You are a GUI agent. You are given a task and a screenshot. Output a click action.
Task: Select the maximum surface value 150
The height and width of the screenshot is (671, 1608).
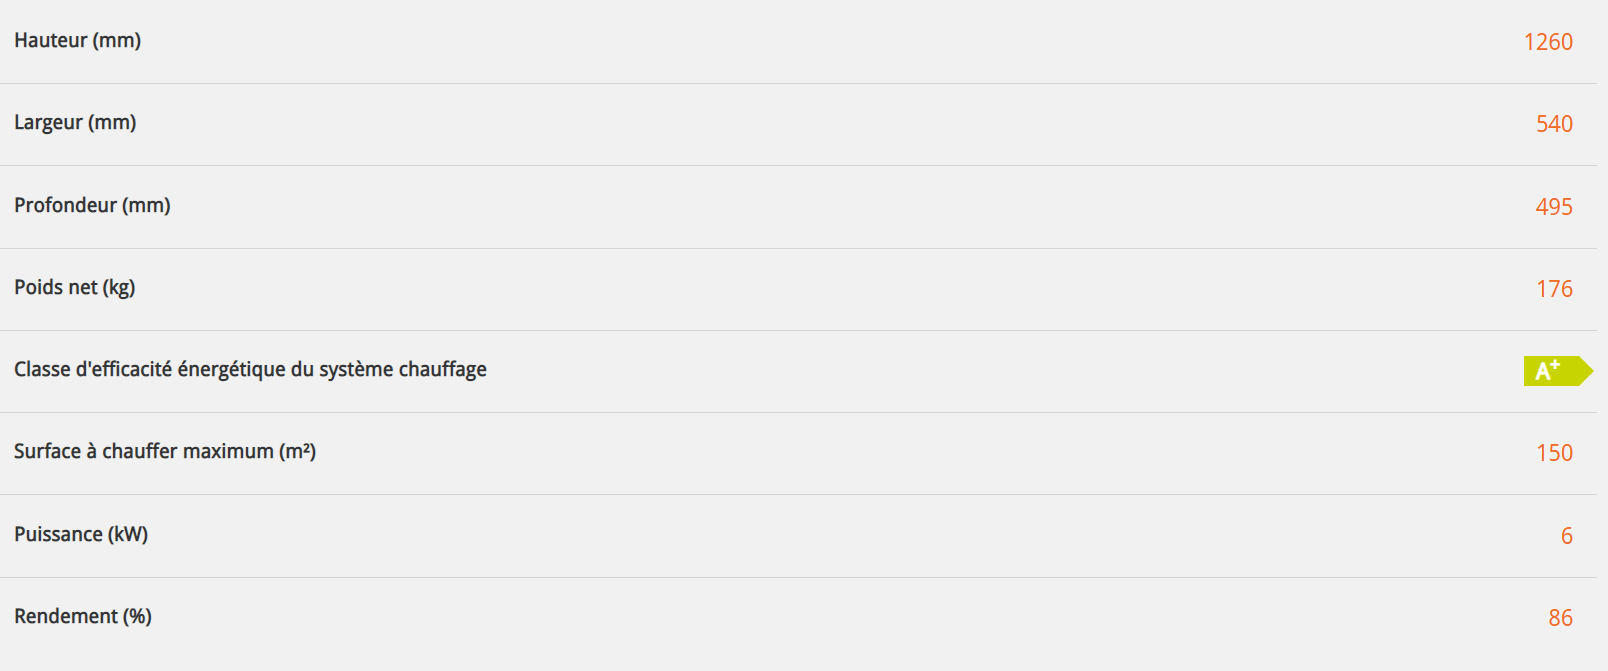pyautogui.click(x=1554, y=453)
